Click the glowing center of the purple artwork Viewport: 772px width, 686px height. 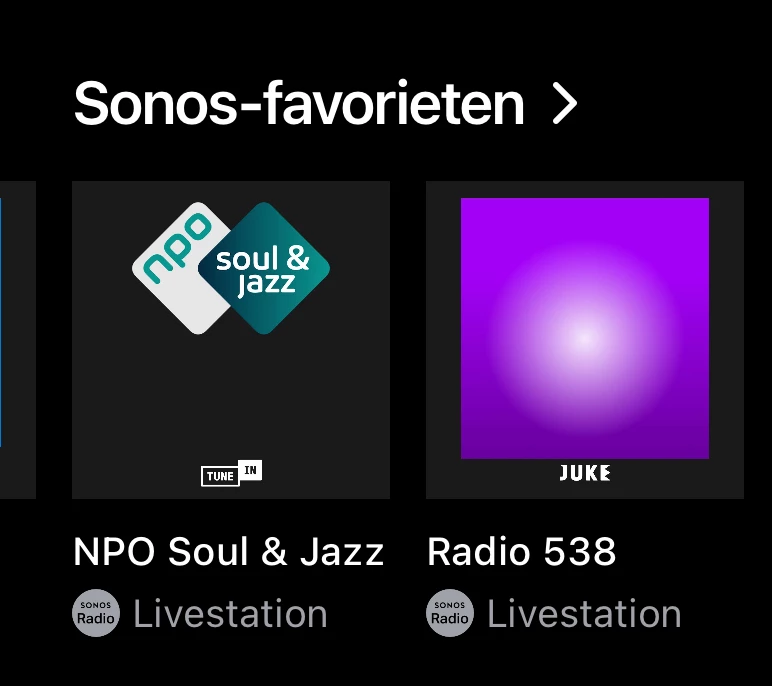585,337
